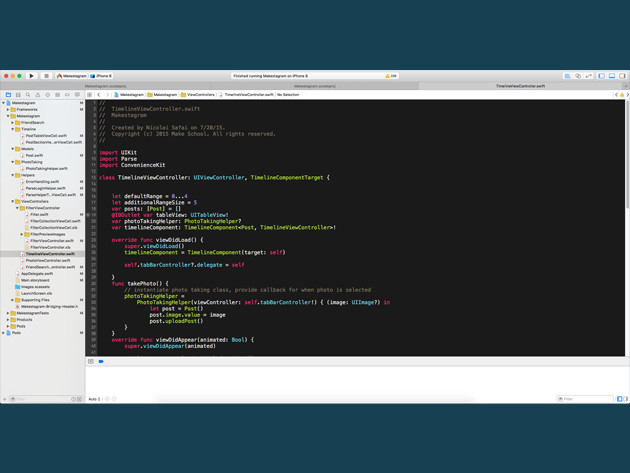
Task: Click the jump bar warning triangle
Action: [x=622, y=95]
